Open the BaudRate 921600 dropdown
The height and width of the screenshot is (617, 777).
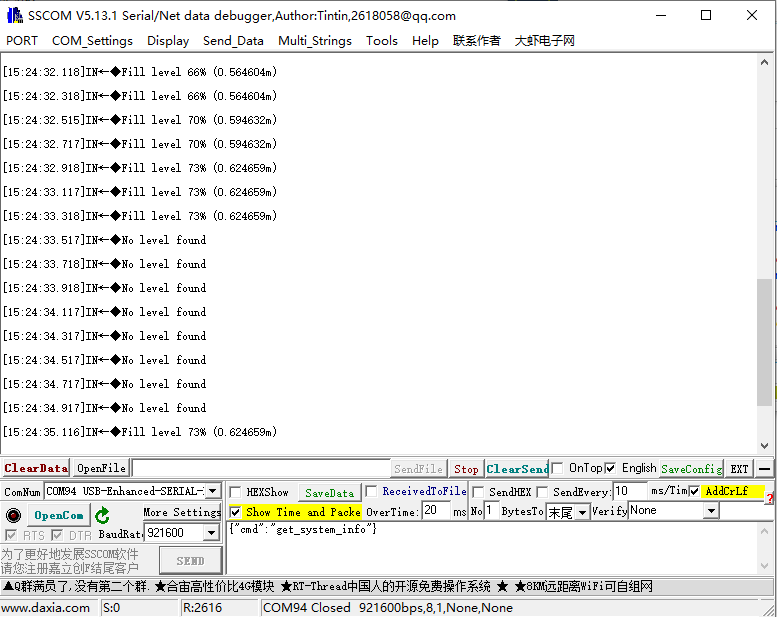211,534
